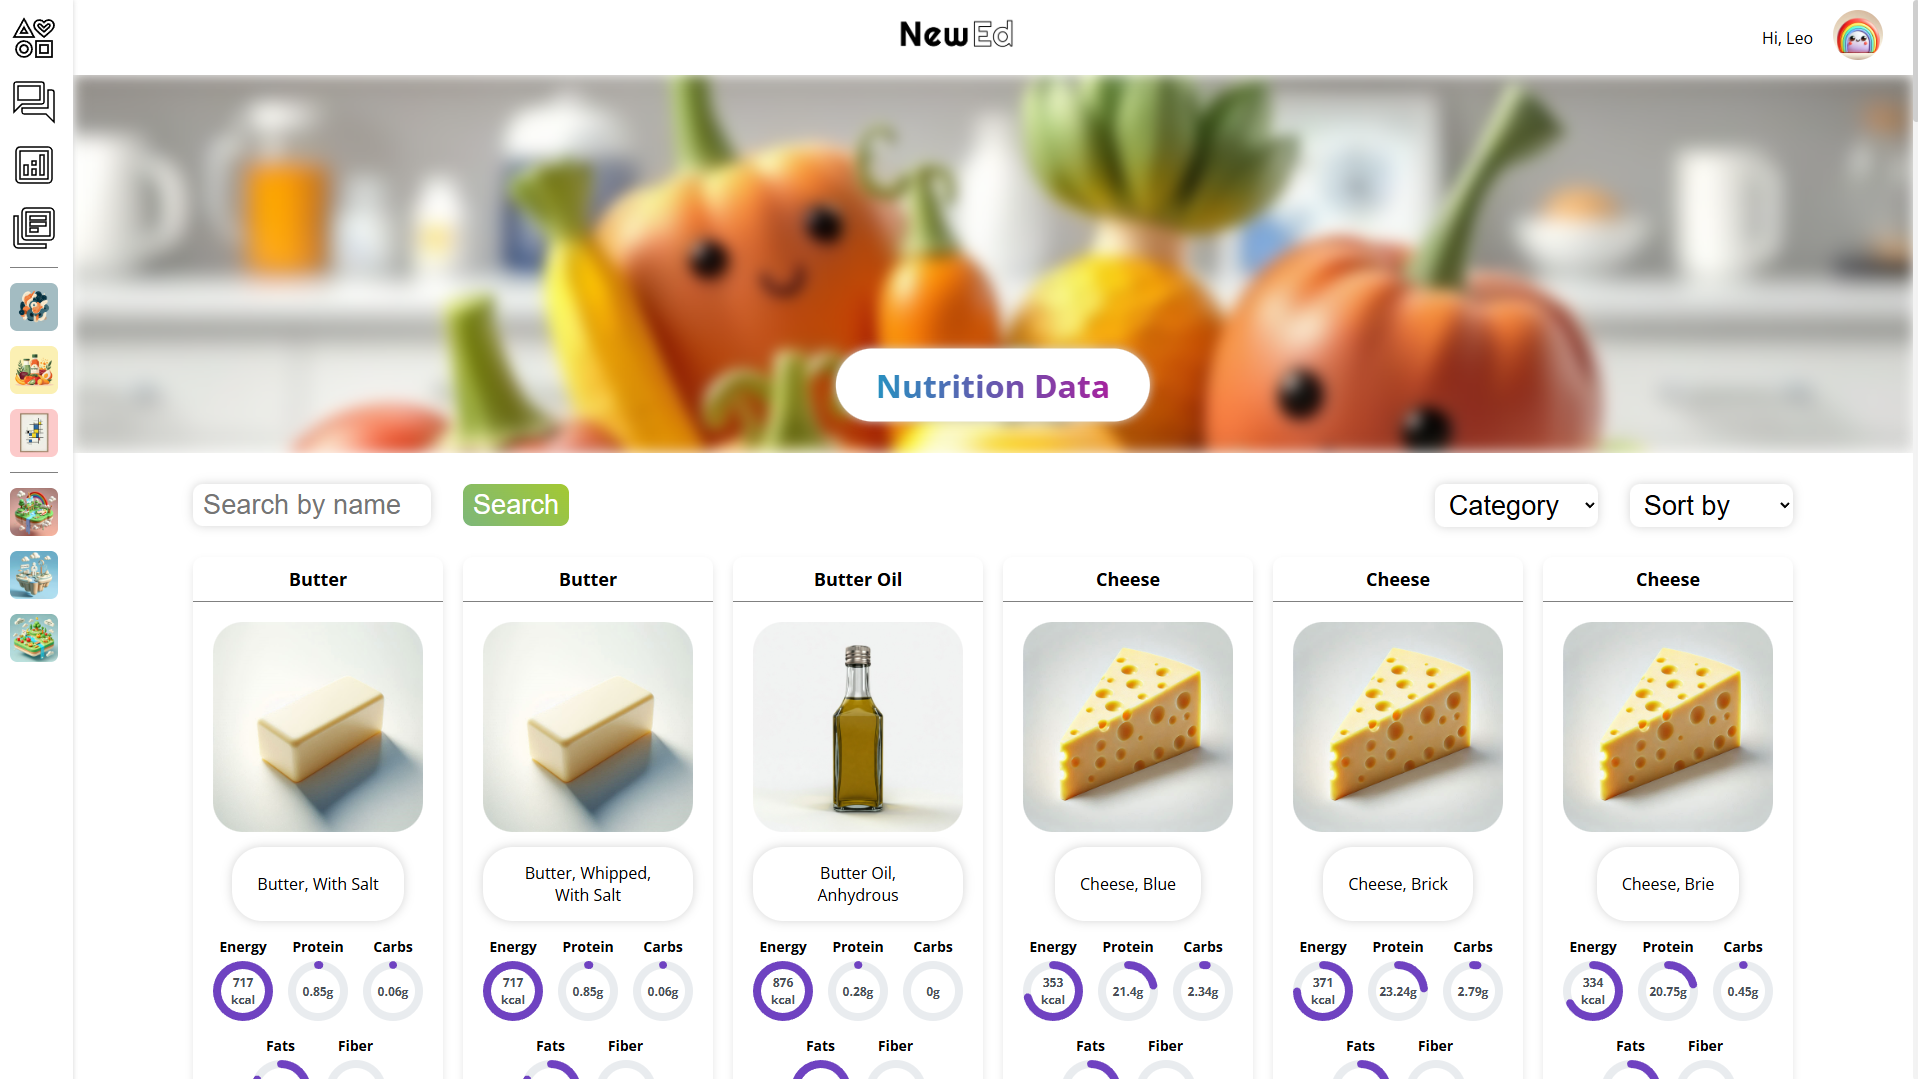Screen dimensions: 1918x1079
Task: Select the Butter, With Salt label
Action: pos(317,883)
